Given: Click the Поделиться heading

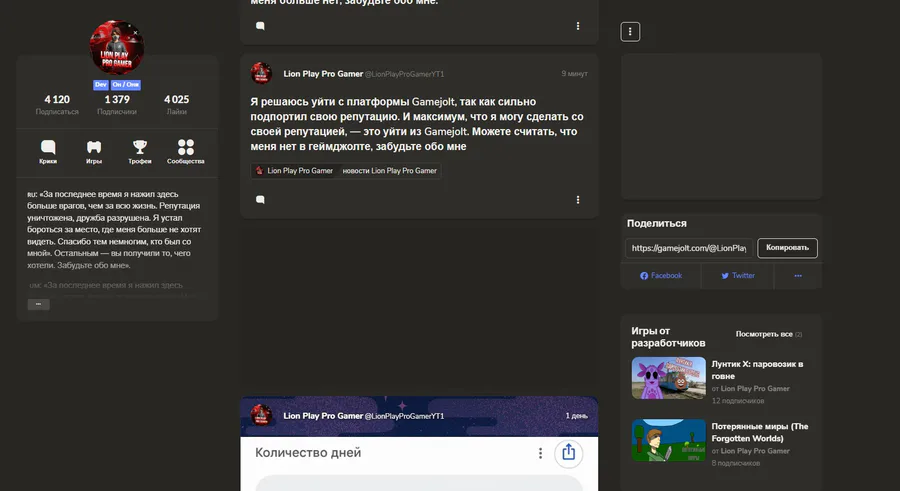Looking at the screenshot, I should point(657,223).
